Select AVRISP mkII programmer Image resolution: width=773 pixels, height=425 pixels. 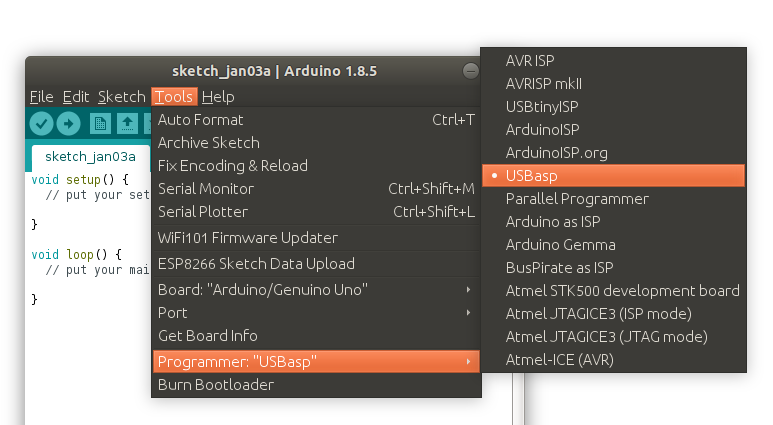613,84
